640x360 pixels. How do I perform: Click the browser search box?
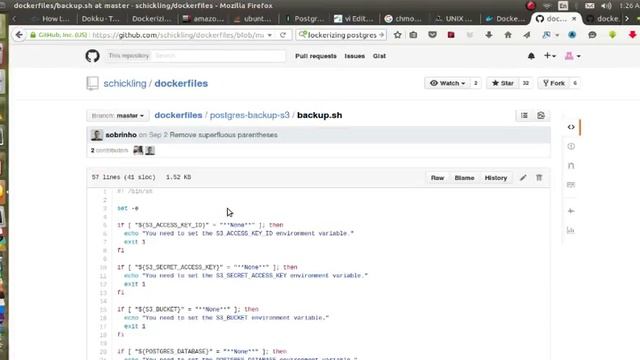(x=341, y=35)
